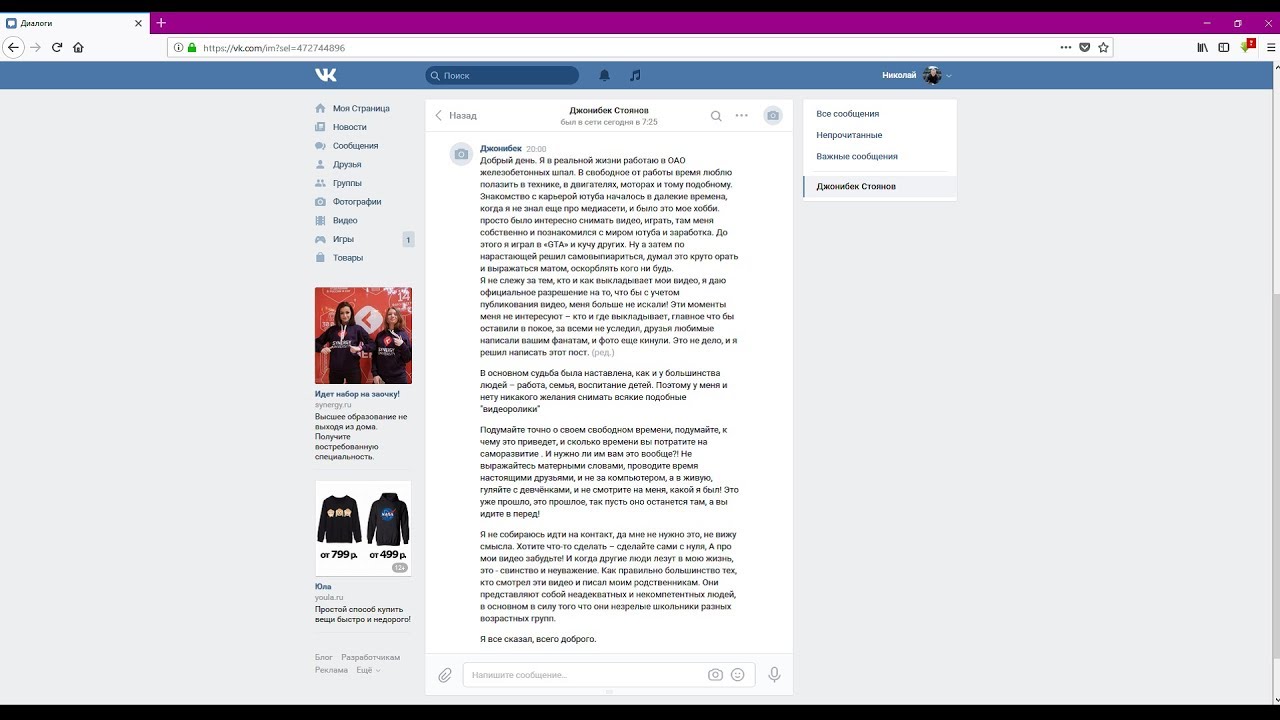Open Фотографии in sidebar
Image resolution: width=1280 pixels, height=720 pixels.
357,202
